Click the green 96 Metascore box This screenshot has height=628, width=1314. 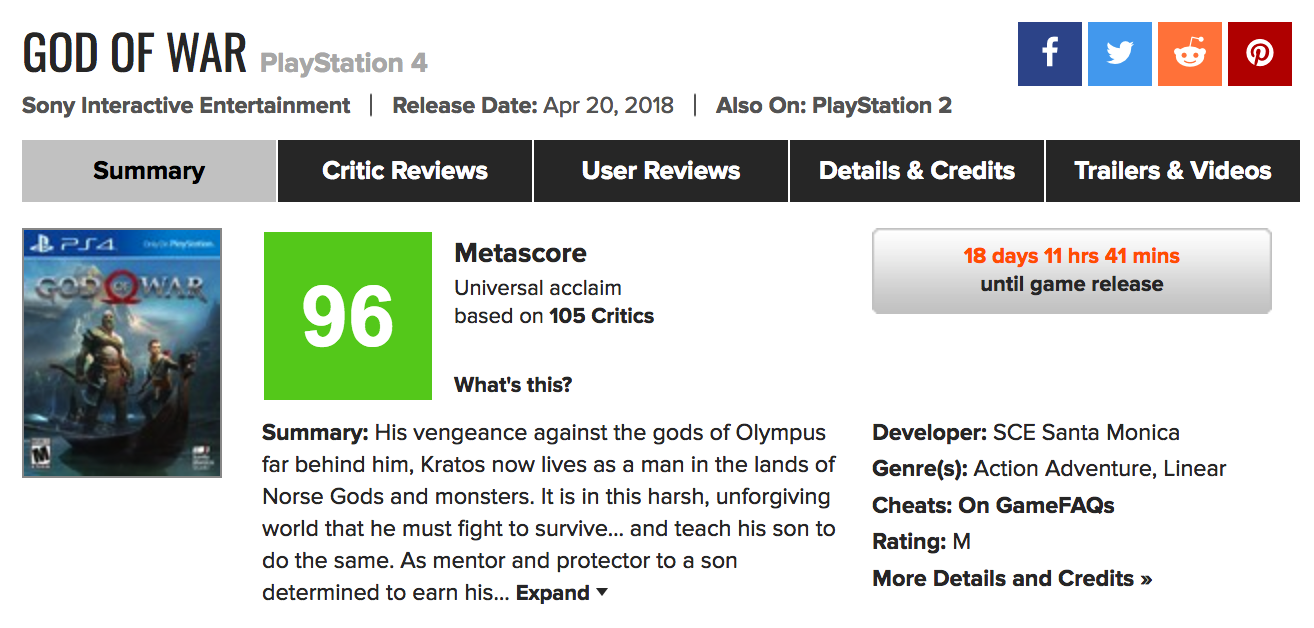(x=348, y=316)
